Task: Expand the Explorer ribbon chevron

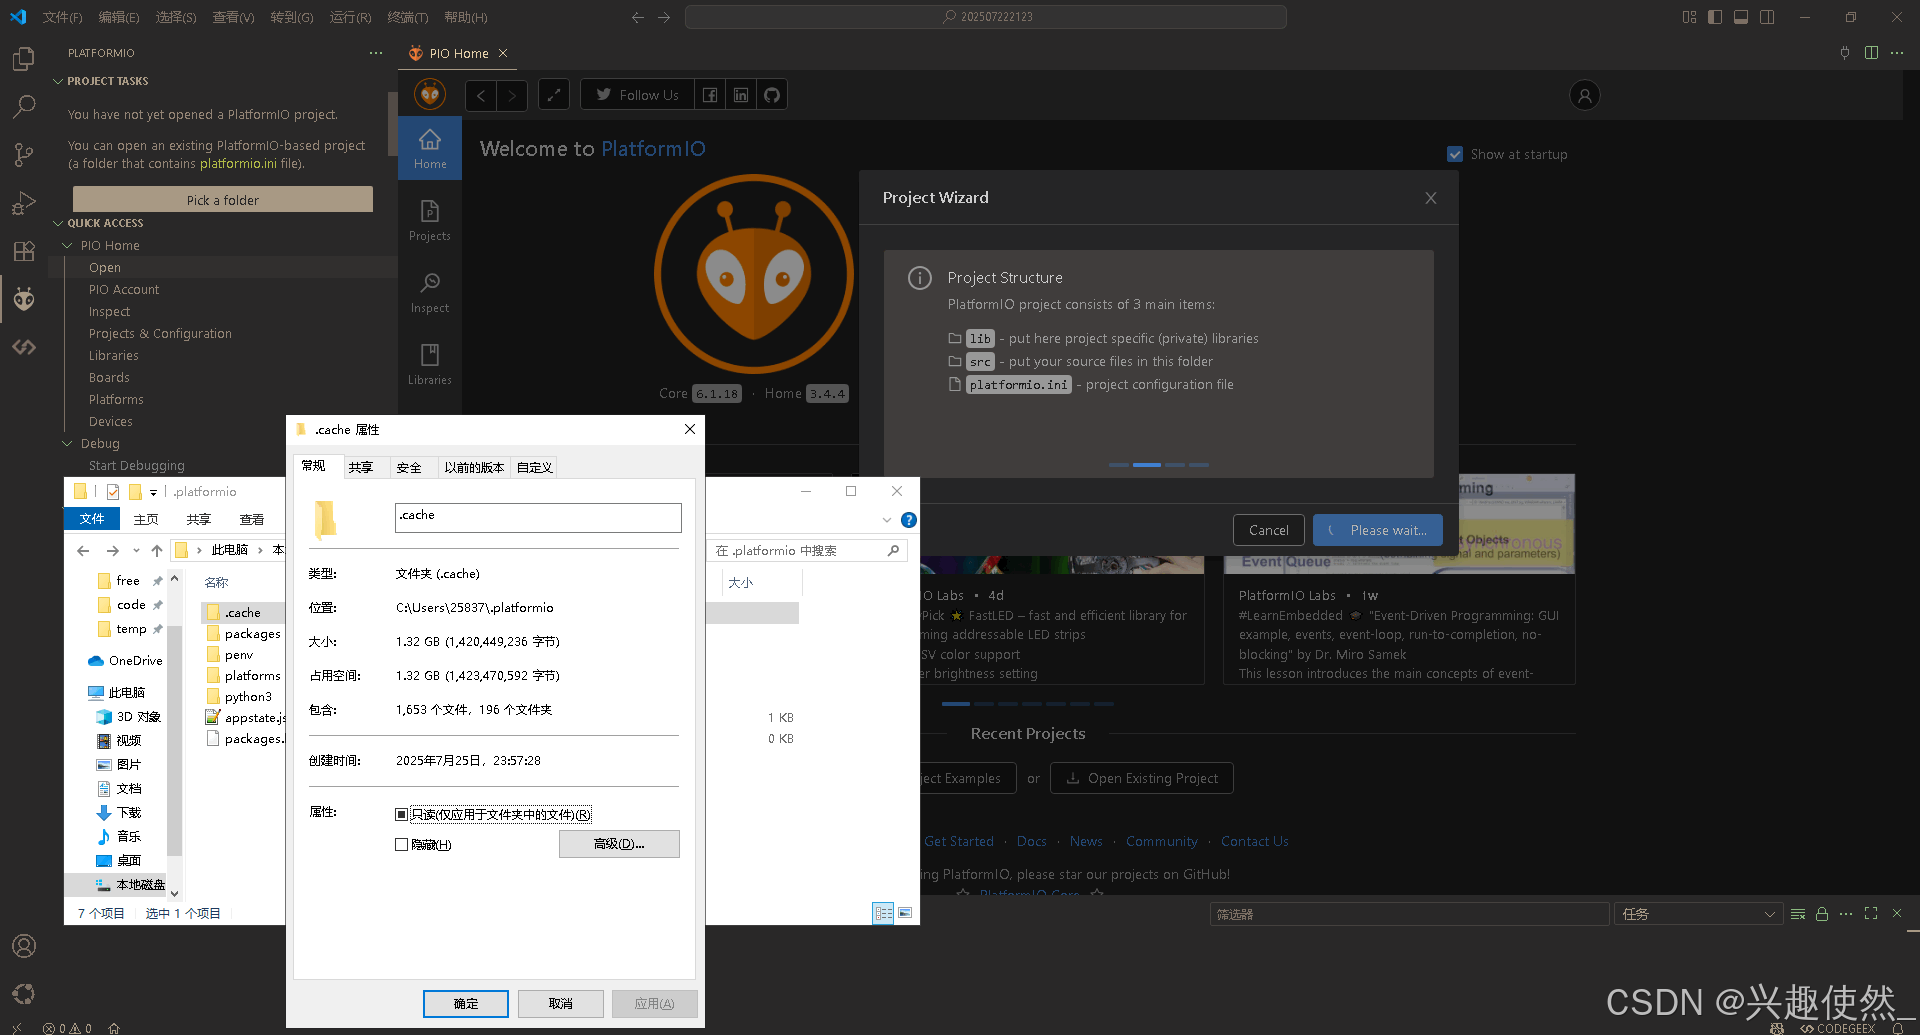Action: [887, 520]
